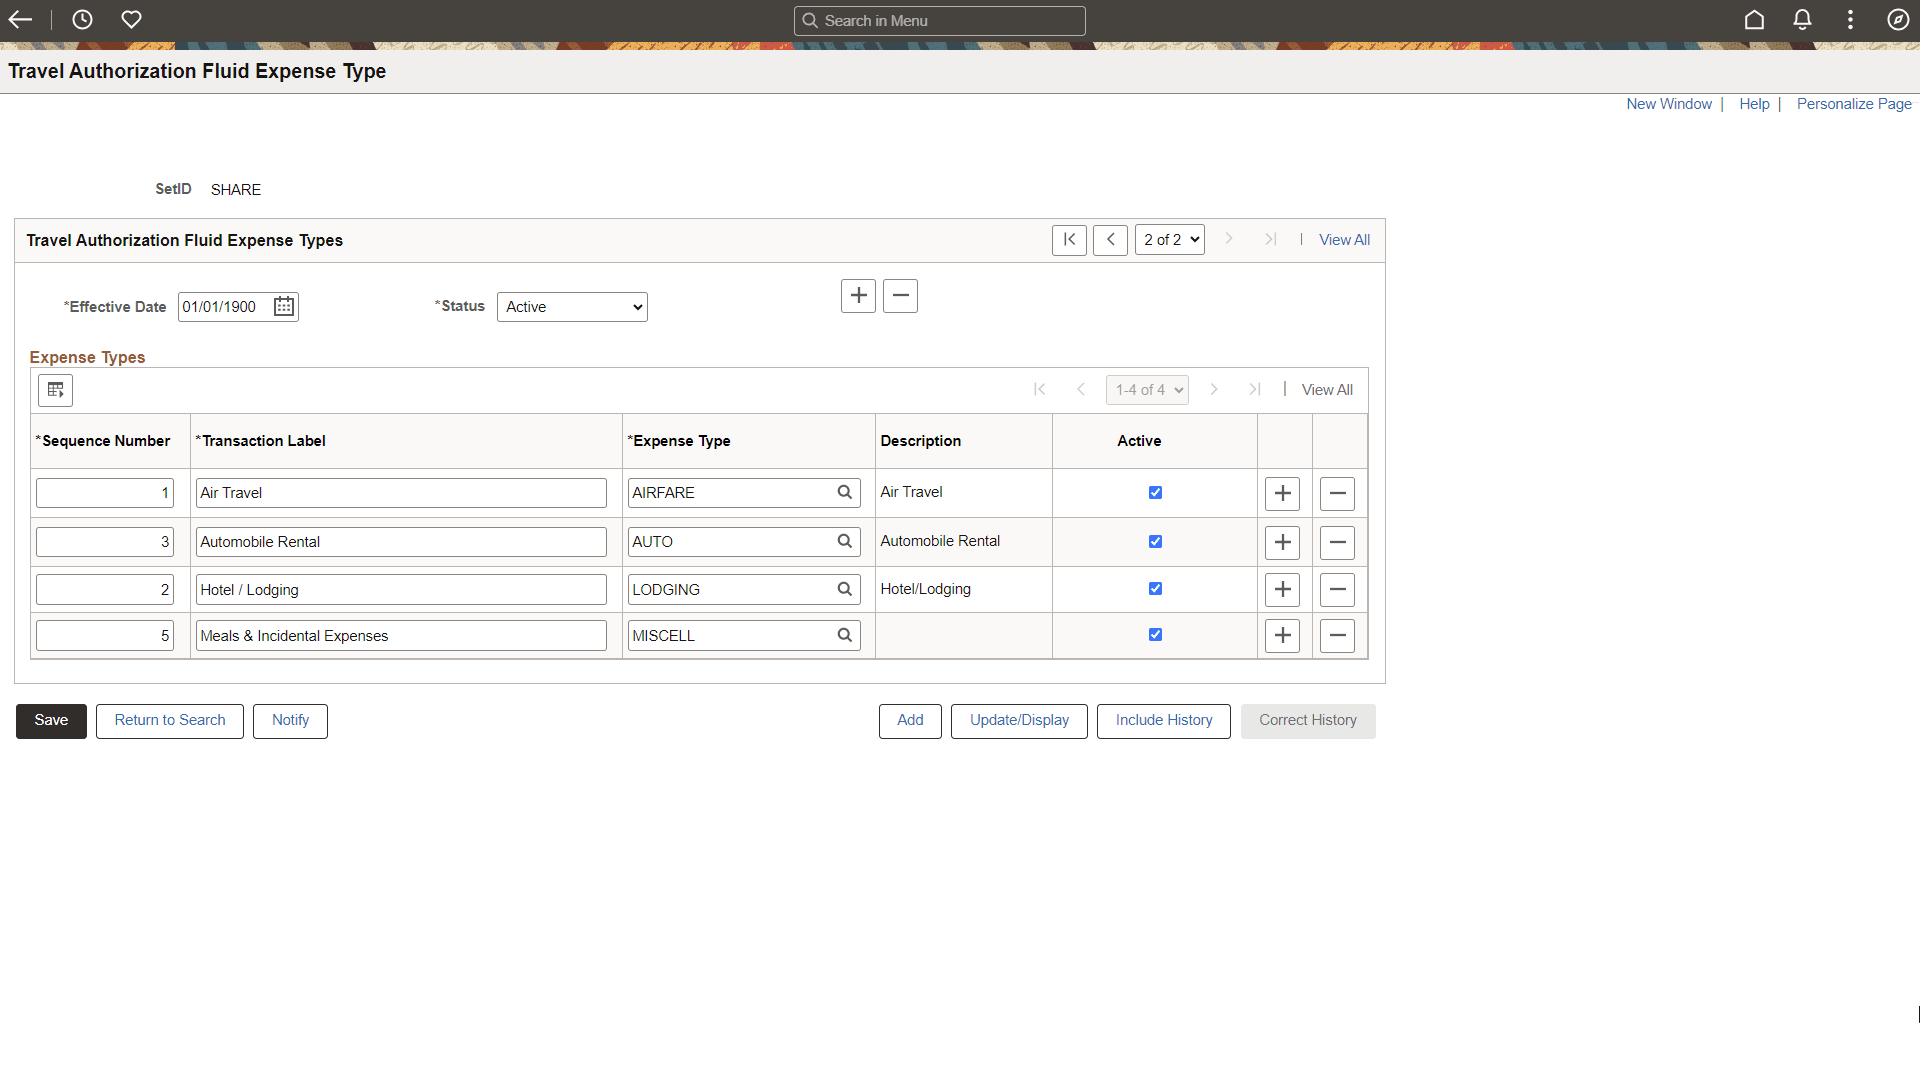Image resolution: width=1920 pixels, height=1080 pixels.
Task: Toggle Active checkbox for MISCELL row
Action: [1155, 635]
